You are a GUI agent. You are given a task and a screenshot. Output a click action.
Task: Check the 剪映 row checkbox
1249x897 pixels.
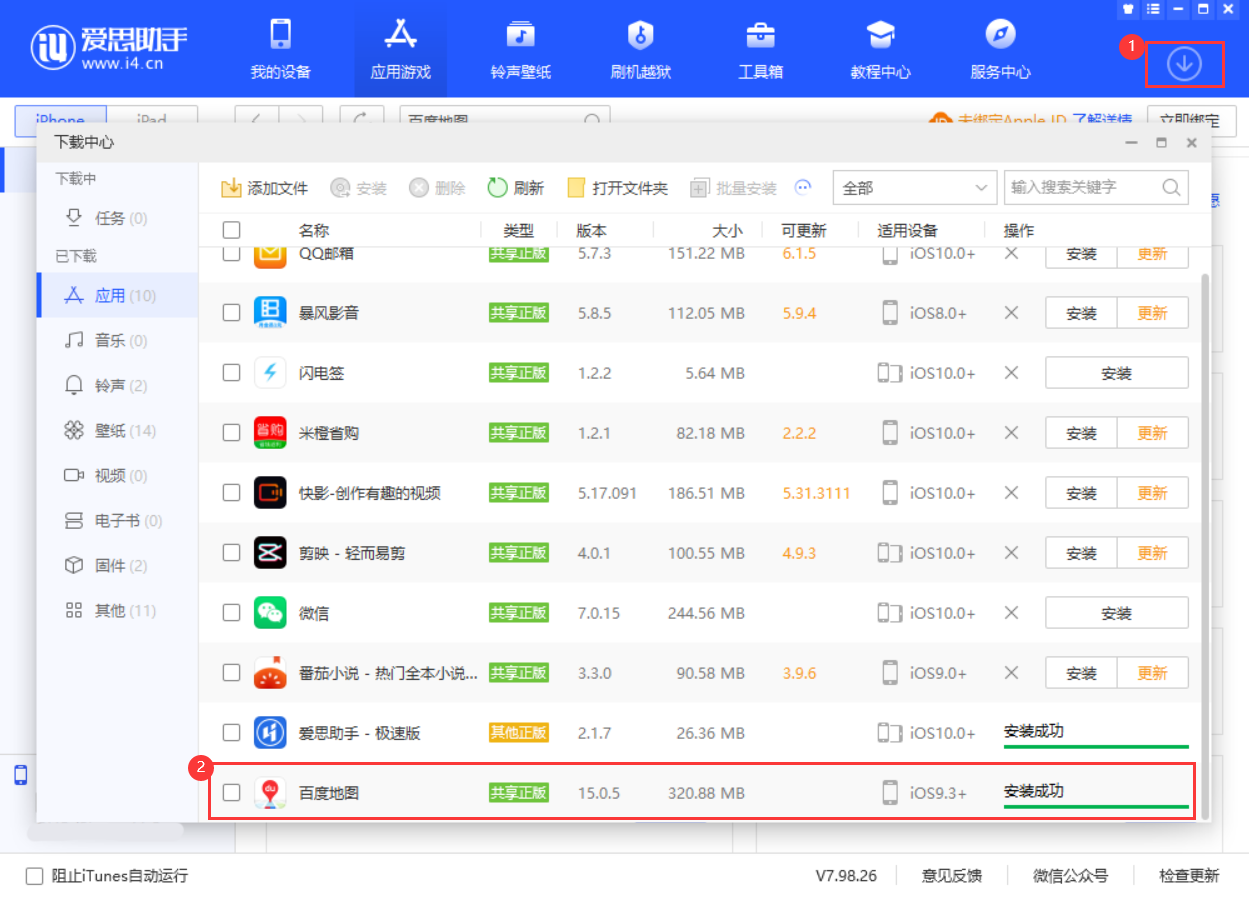231,553
